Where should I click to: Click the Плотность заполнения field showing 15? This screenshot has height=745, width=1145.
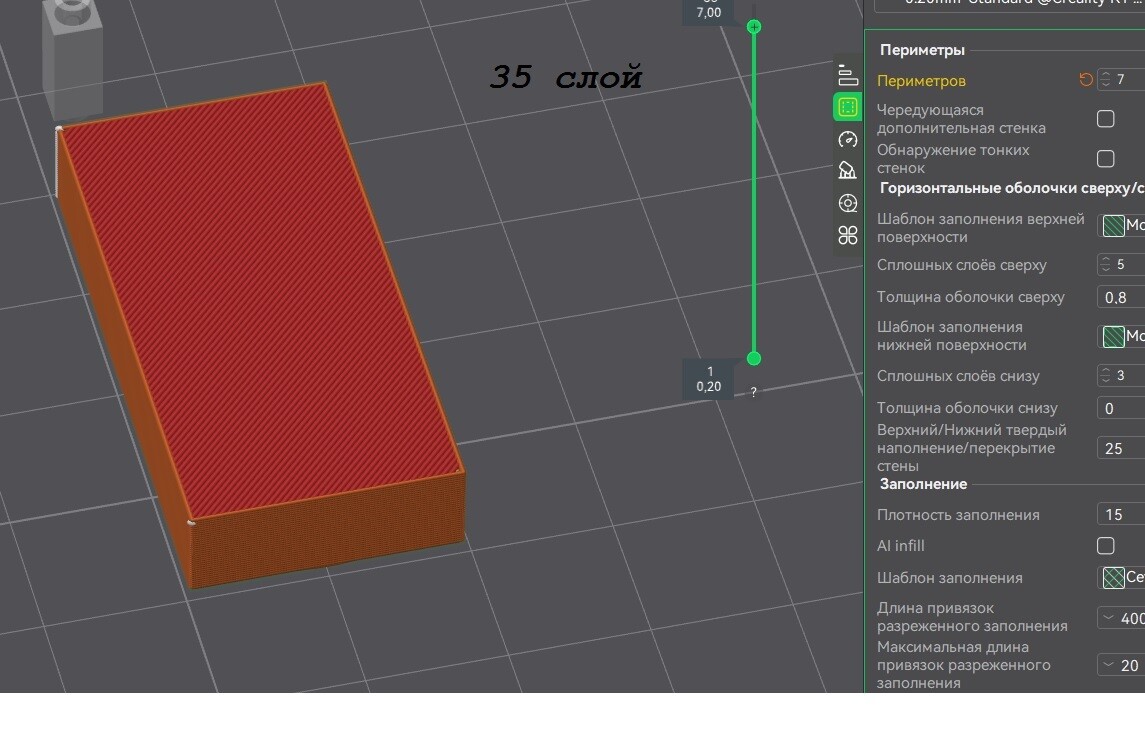1122,514
